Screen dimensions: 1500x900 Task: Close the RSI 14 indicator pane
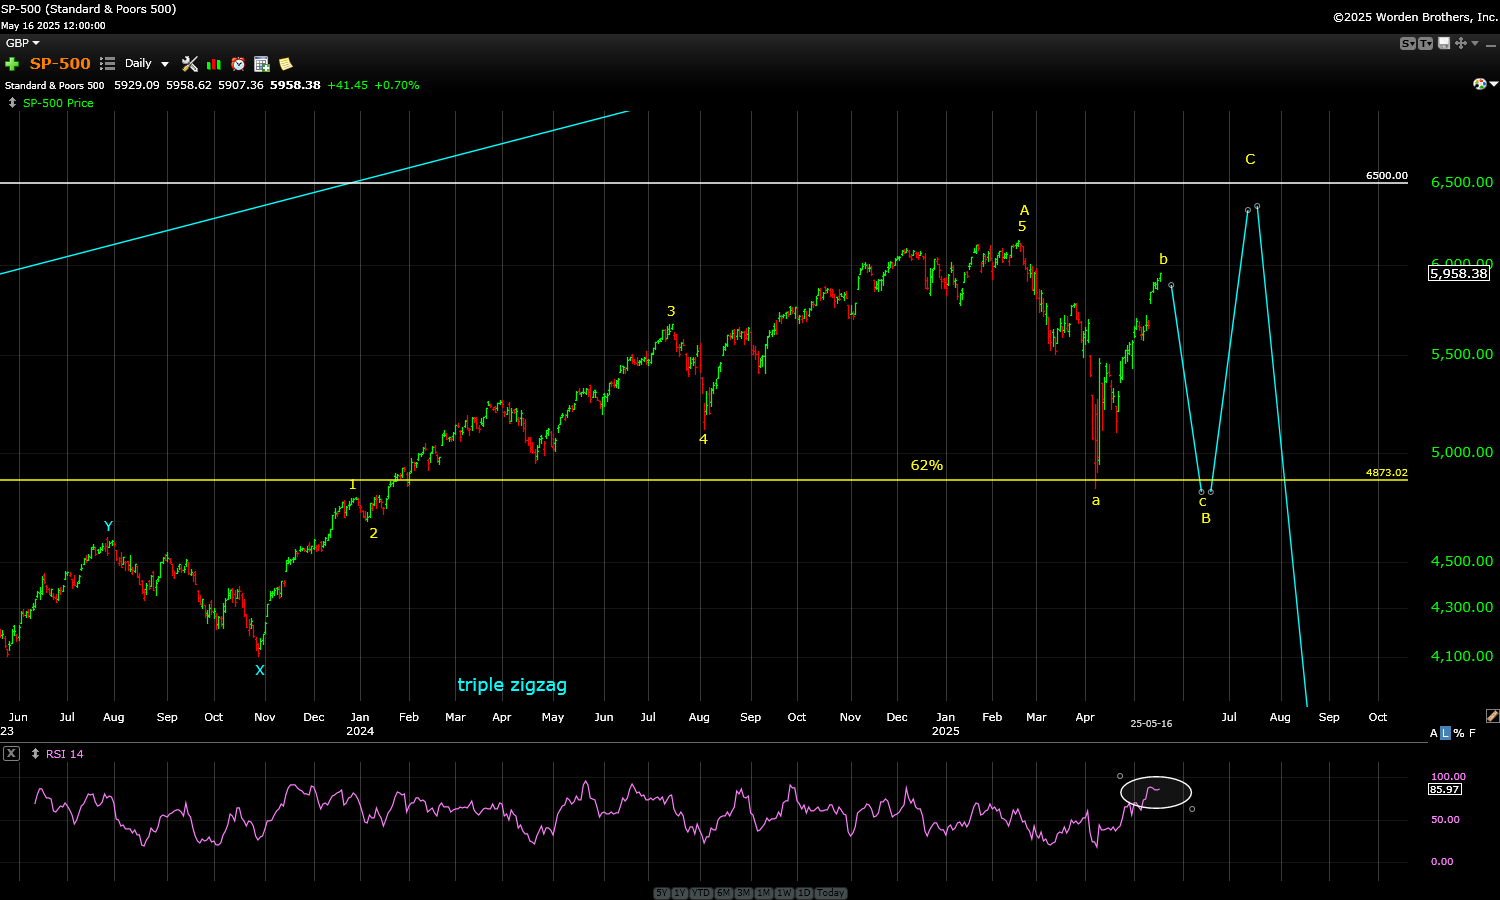point(11,753)
